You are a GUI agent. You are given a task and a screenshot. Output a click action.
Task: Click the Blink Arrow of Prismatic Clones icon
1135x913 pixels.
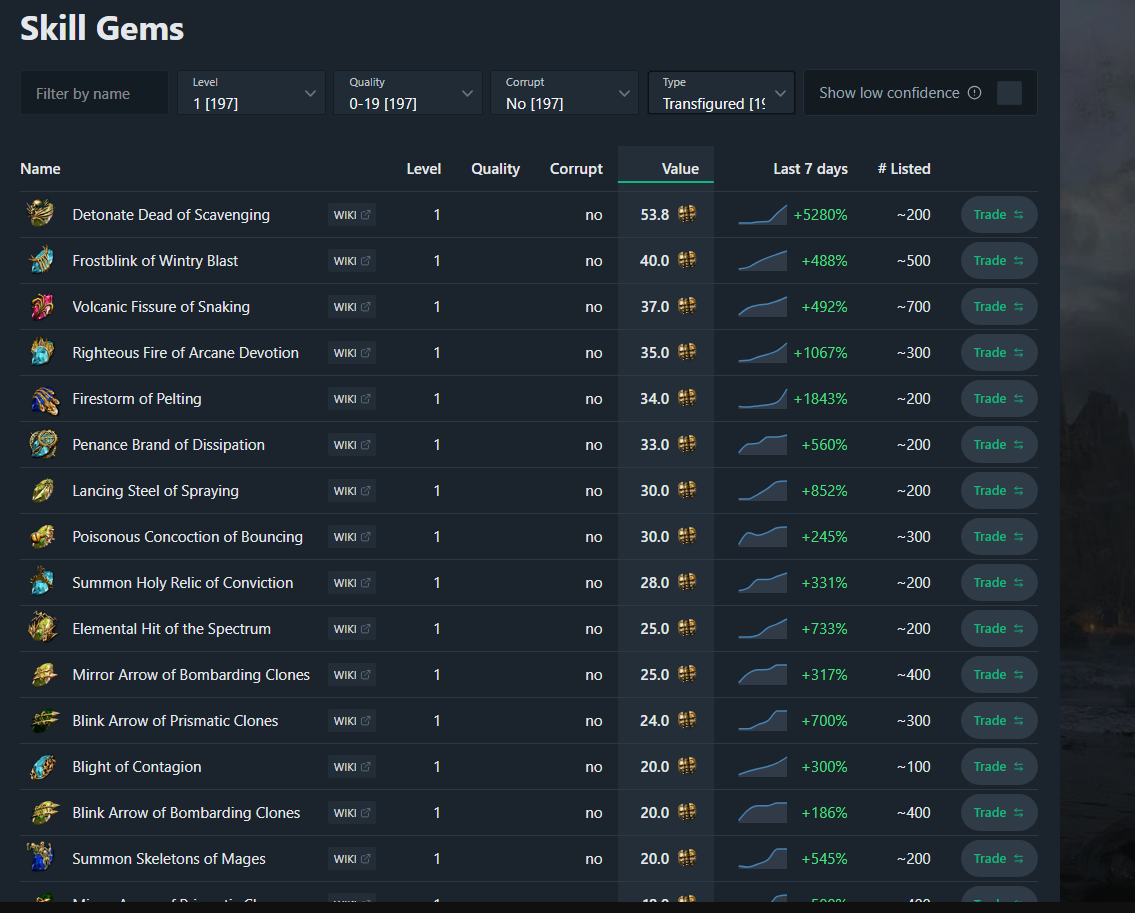[x=45, y=720]
